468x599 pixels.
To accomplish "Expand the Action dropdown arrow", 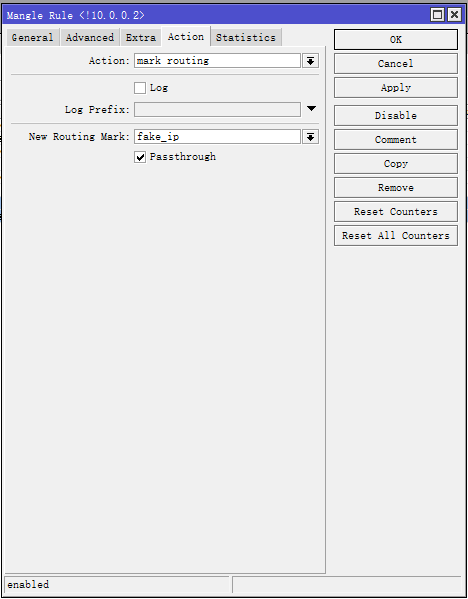I will pyautogui.click(x=310, y=61).
